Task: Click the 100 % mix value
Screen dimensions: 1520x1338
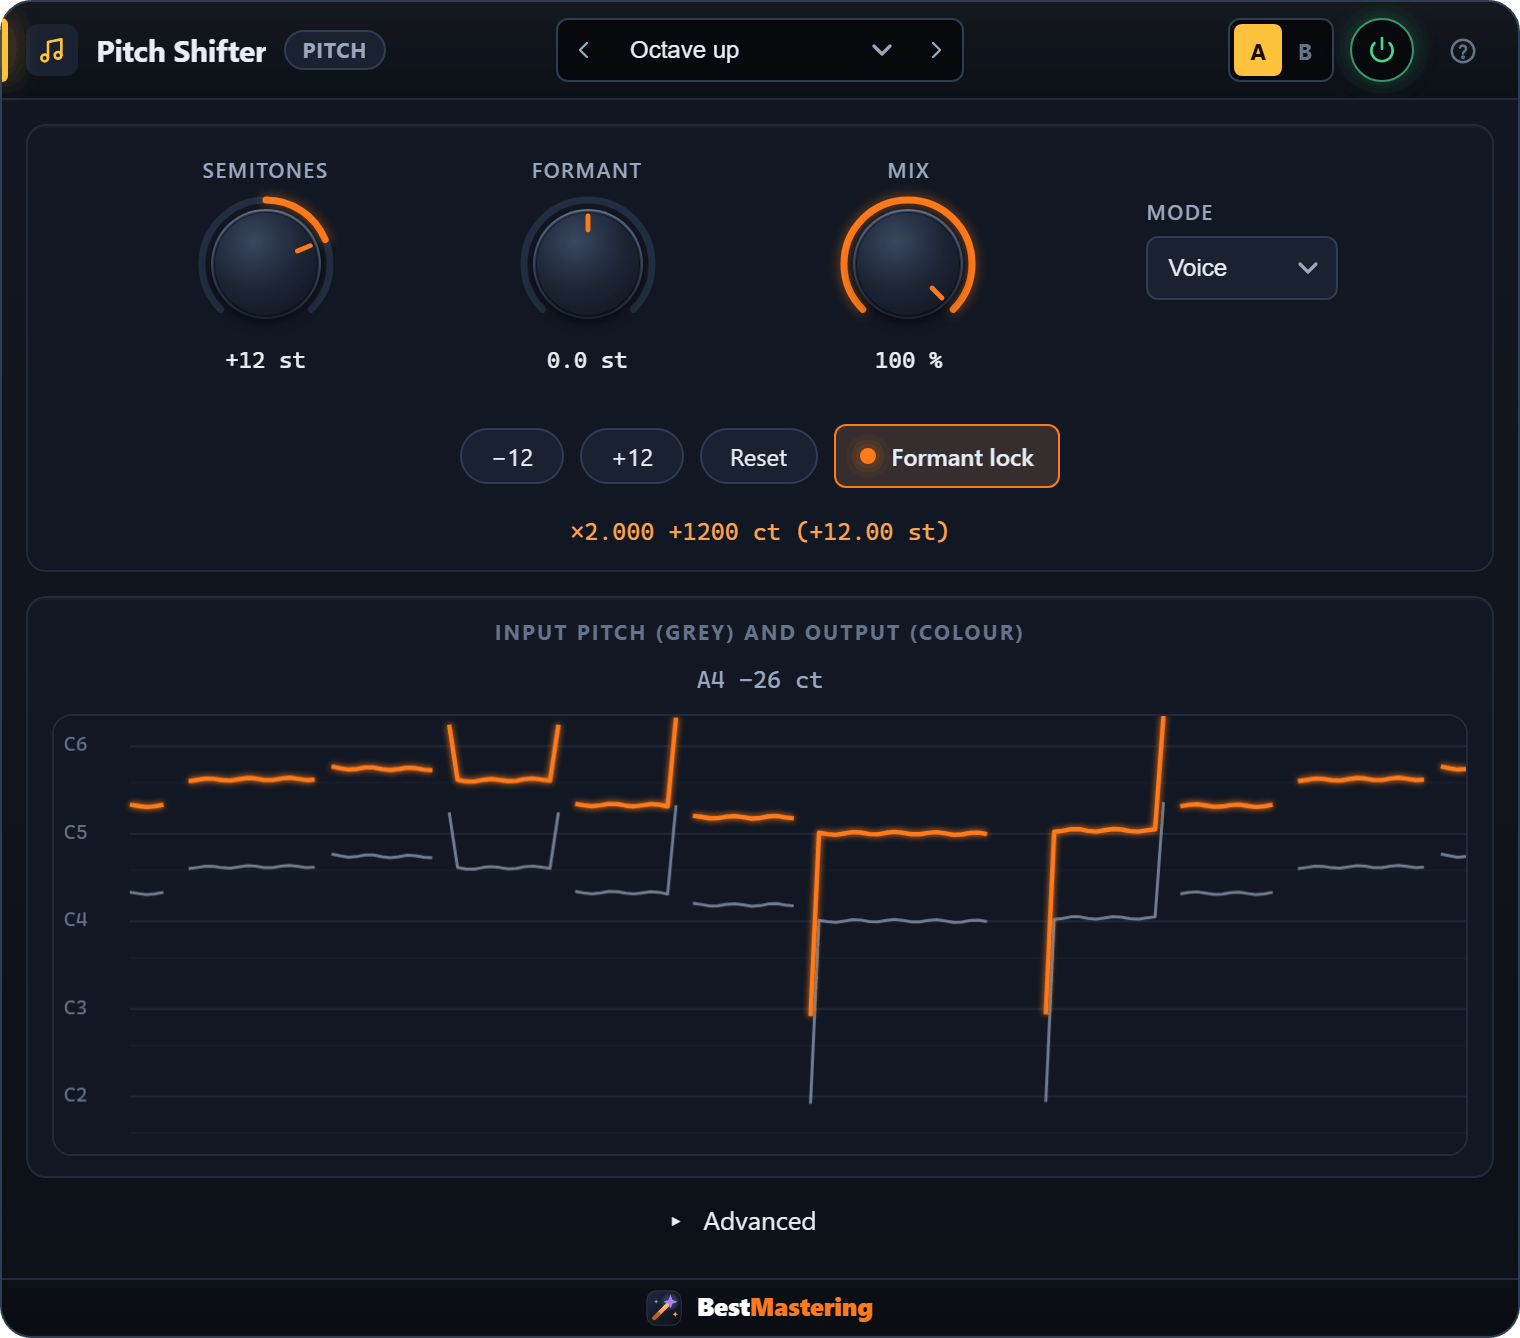Action: (x=908, y=360)
